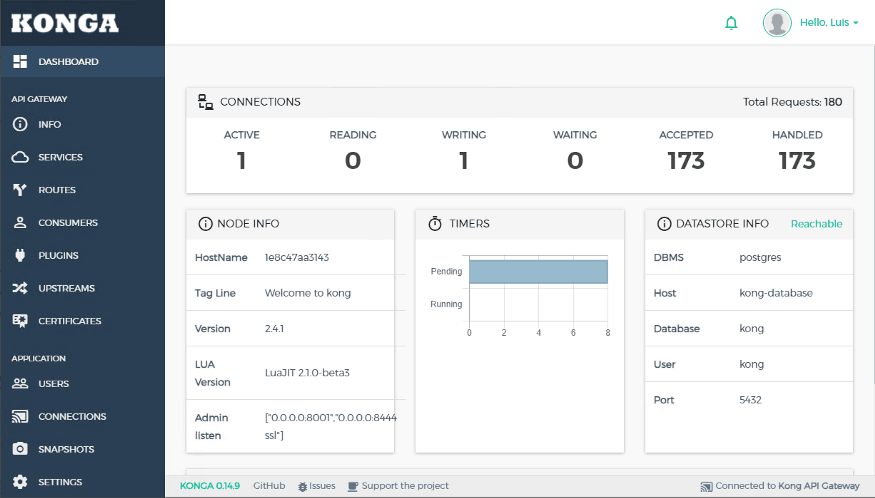Open the sidebar Connections menu item
Viewport: 875px width, 498px height.
point(83,416)
